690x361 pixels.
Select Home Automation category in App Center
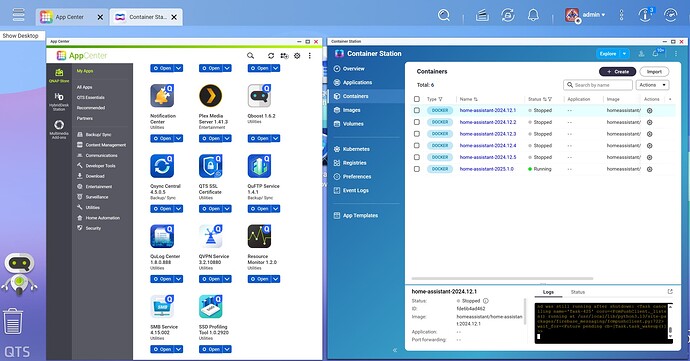(x=103, y=218)
